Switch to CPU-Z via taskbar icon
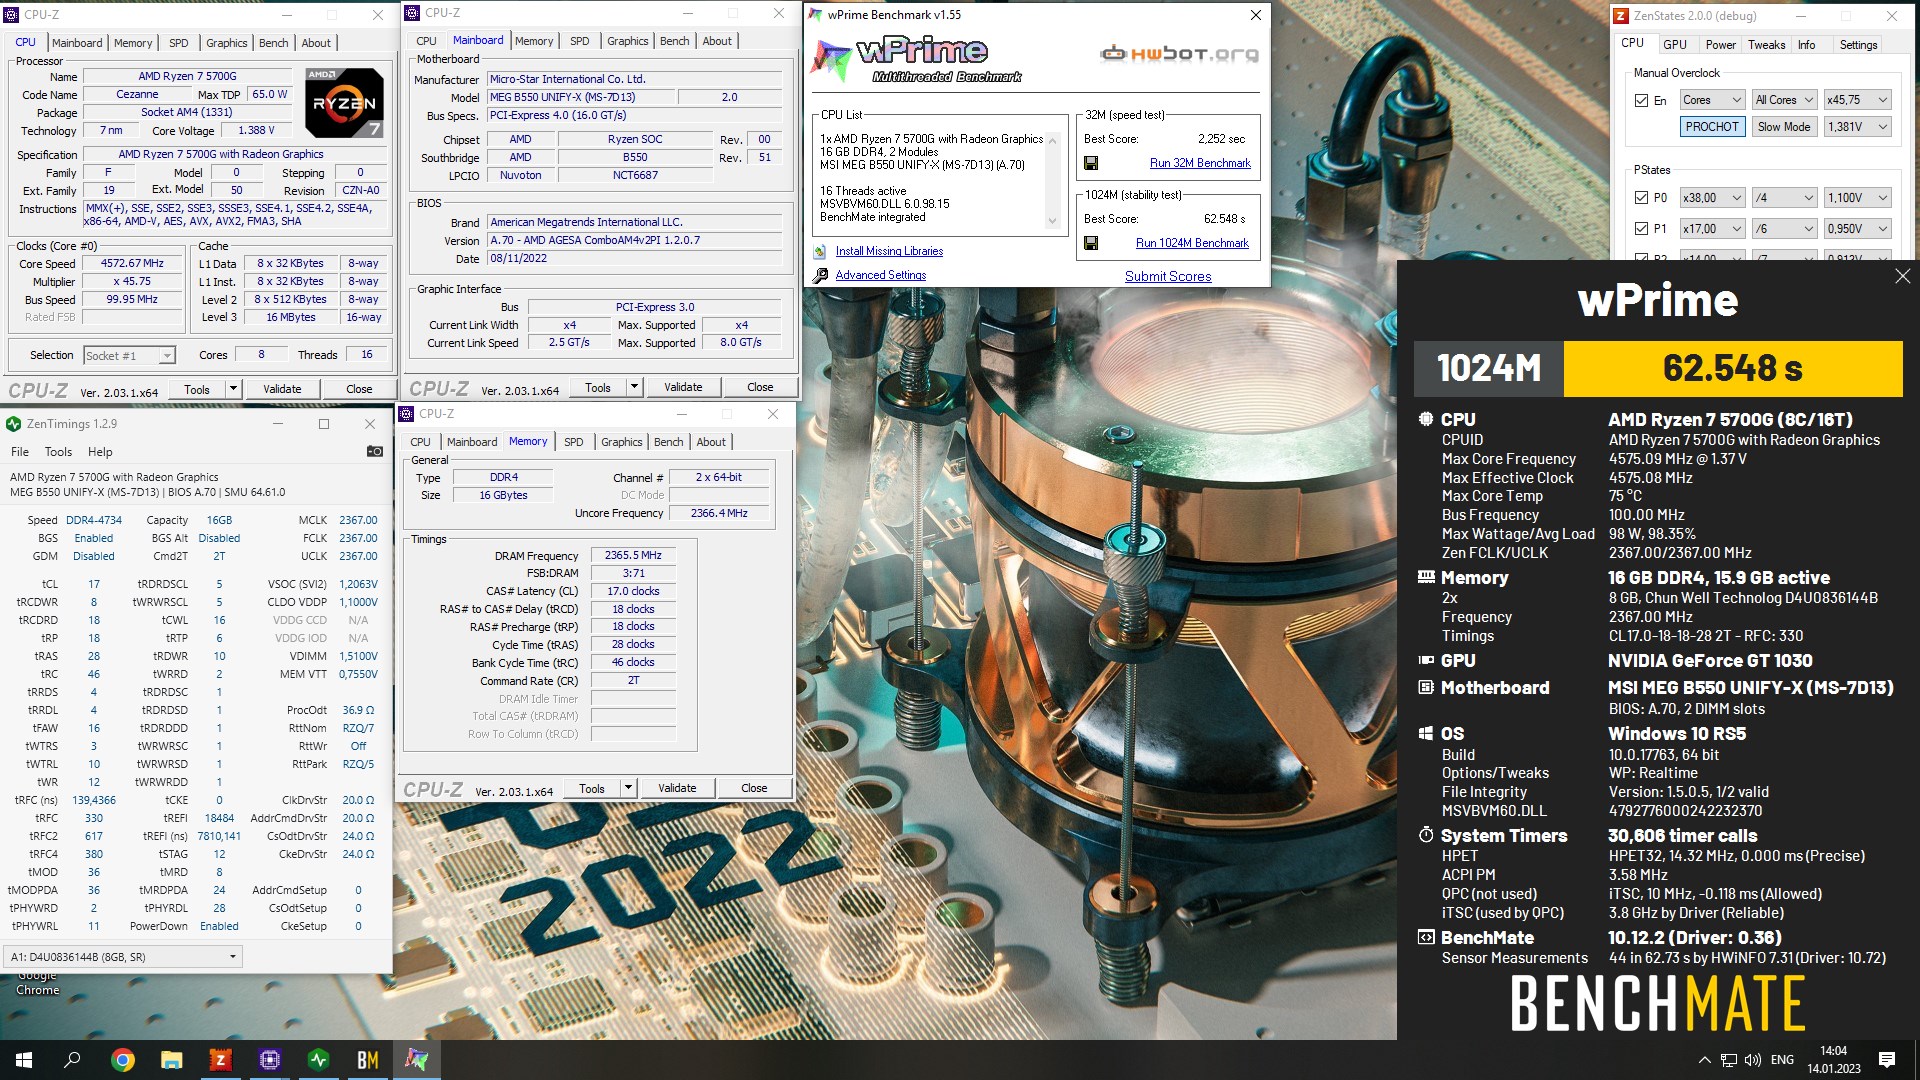 (x=269, y=1060)
